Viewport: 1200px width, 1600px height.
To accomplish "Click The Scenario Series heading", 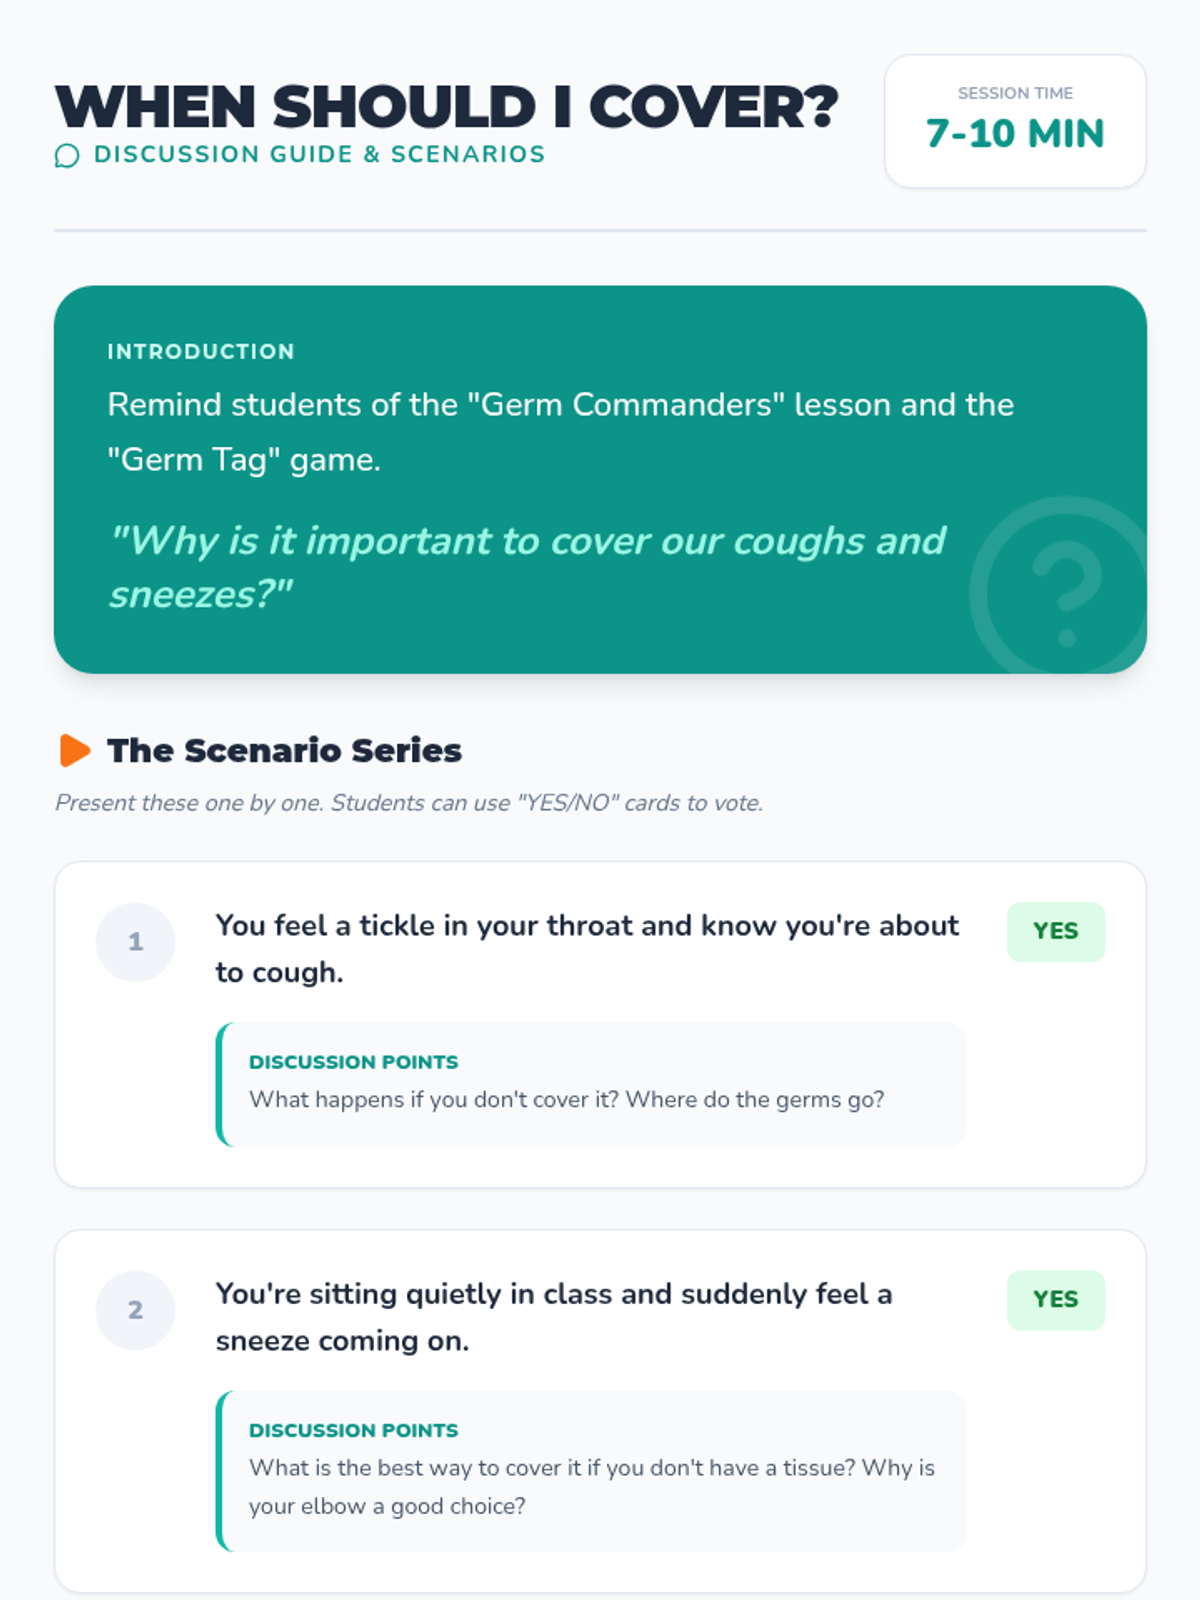I will [x=284, y=750].
